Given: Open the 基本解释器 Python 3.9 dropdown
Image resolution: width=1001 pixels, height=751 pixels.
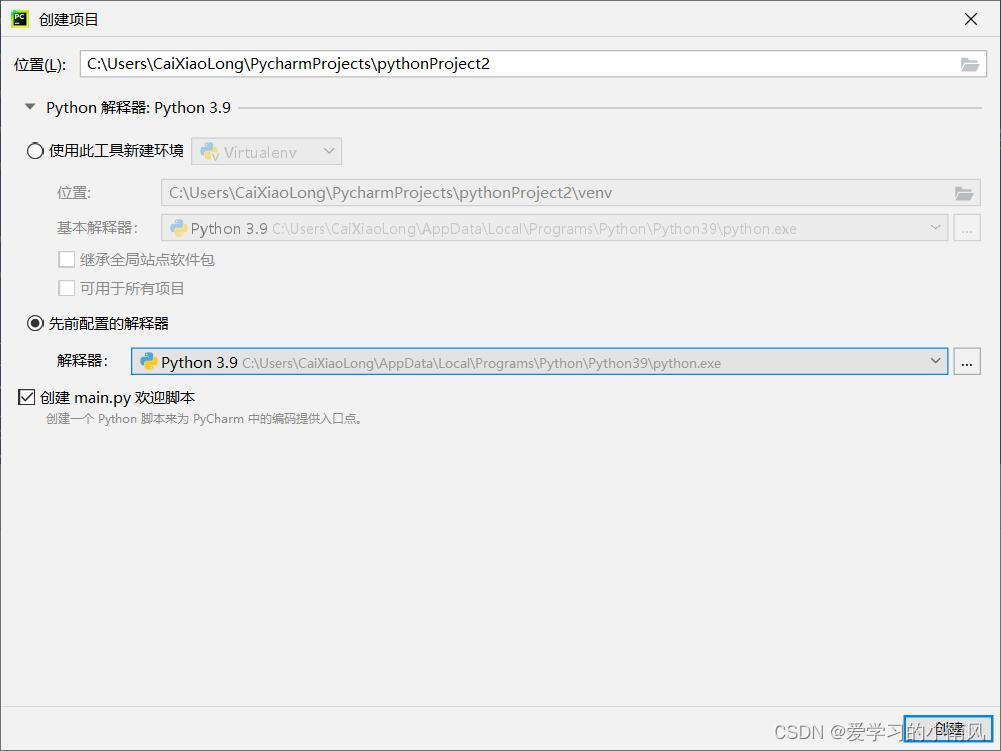Looking at the screenshot, I should [554, 228].
